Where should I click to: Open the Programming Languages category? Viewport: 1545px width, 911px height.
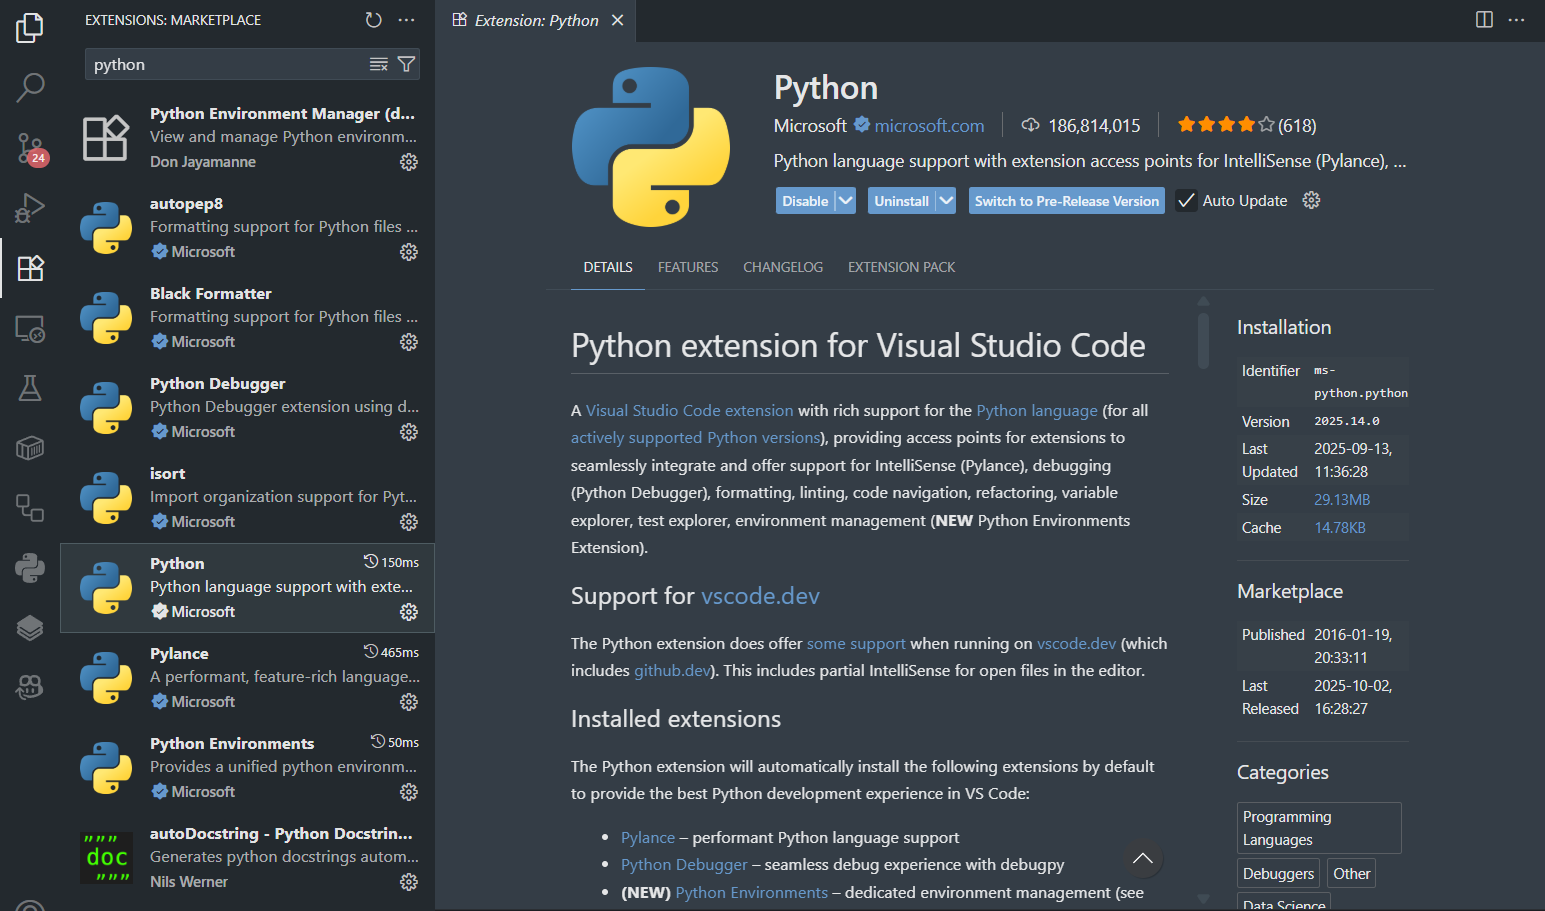tap(1319, 828)
